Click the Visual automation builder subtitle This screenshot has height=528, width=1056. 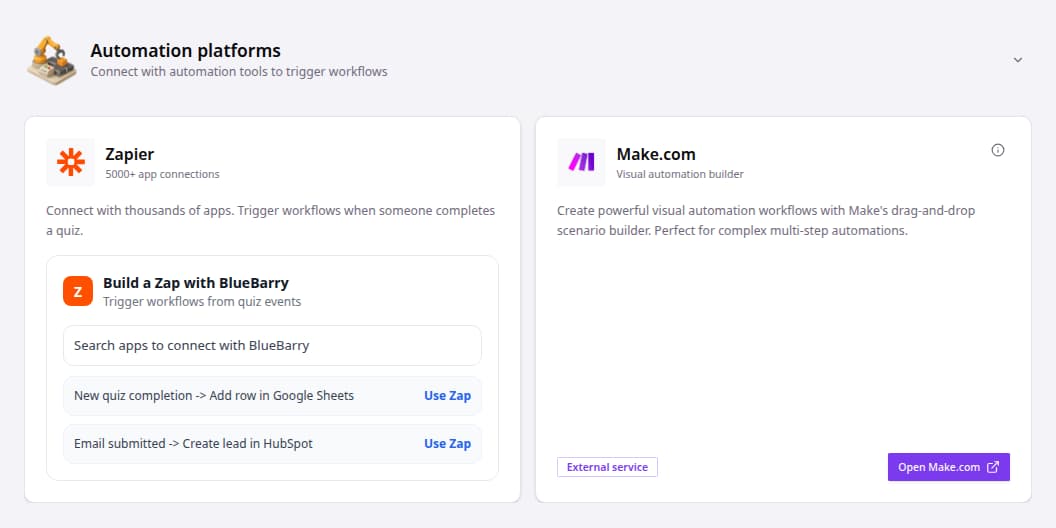pos(680,174)
